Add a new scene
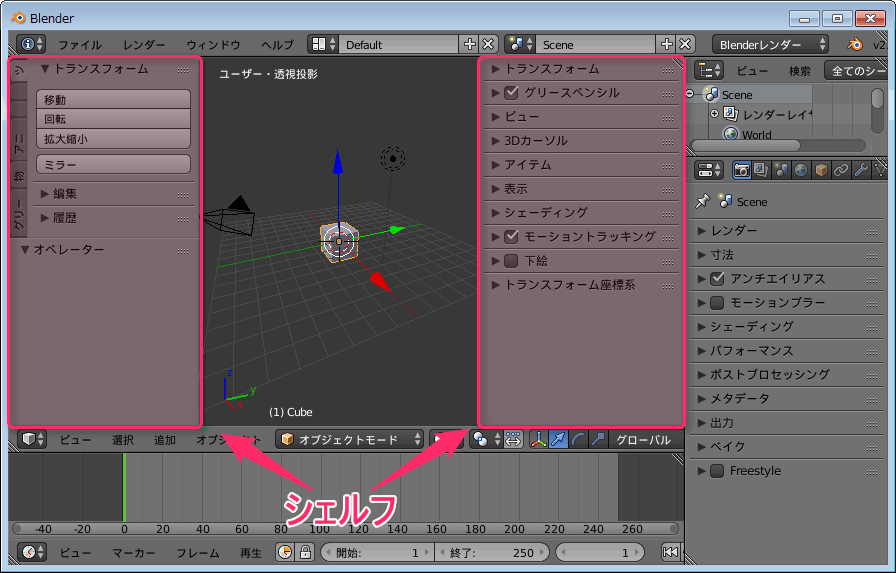Screen dimensions: 896x573 pyautogui.click(x=667, y=44)
